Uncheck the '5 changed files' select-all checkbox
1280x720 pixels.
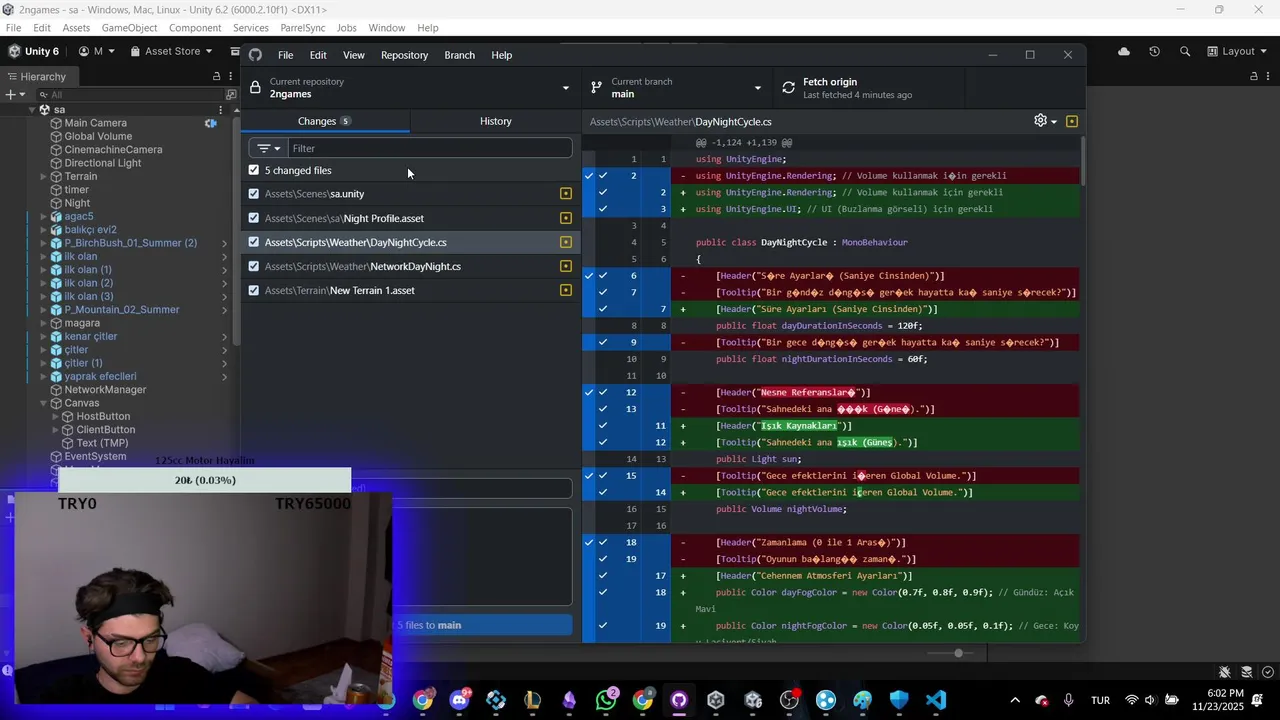pyautogui.click(x=254, y=170)
